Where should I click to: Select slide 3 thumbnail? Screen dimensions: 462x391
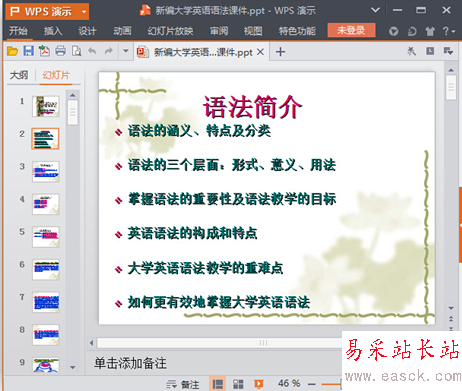46,172
